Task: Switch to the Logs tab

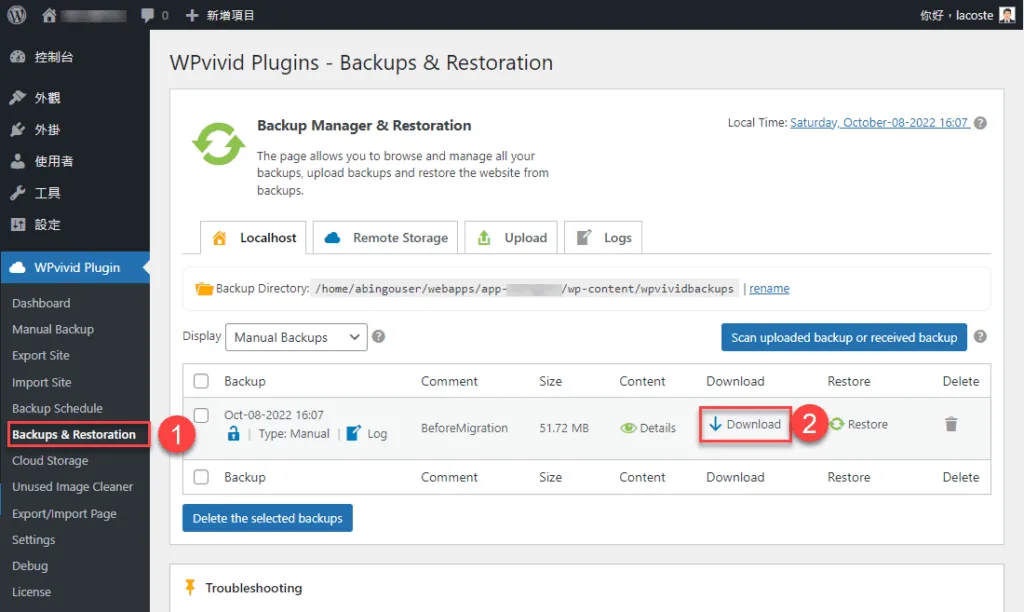Action: tap(603, 238)
